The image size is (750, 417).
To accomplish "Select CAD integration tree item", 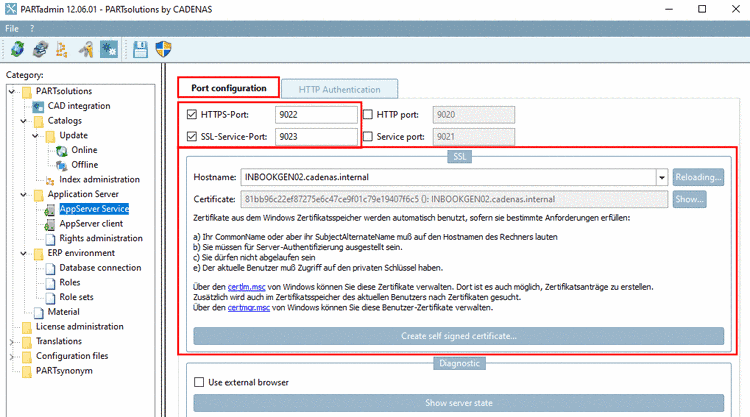I will 79,106.
